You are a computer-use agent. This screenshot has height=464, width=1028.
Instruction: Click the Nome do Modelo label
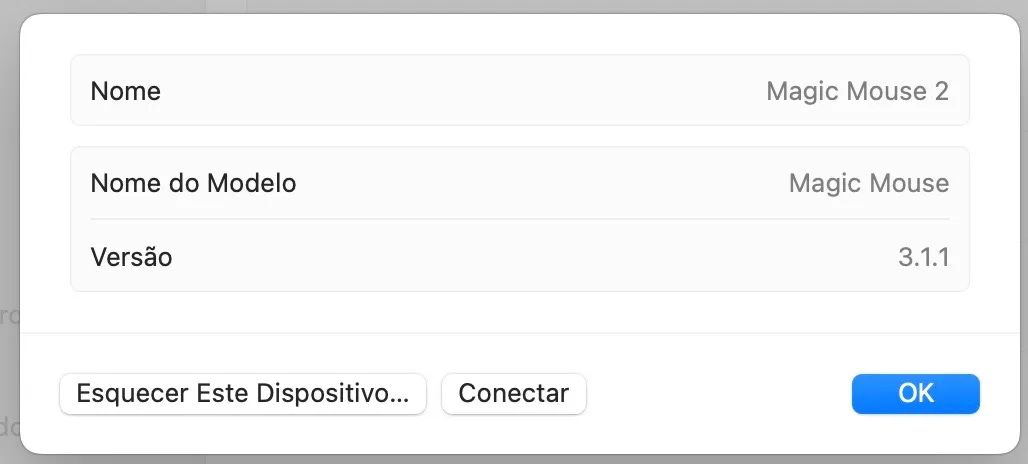point(193,183)
